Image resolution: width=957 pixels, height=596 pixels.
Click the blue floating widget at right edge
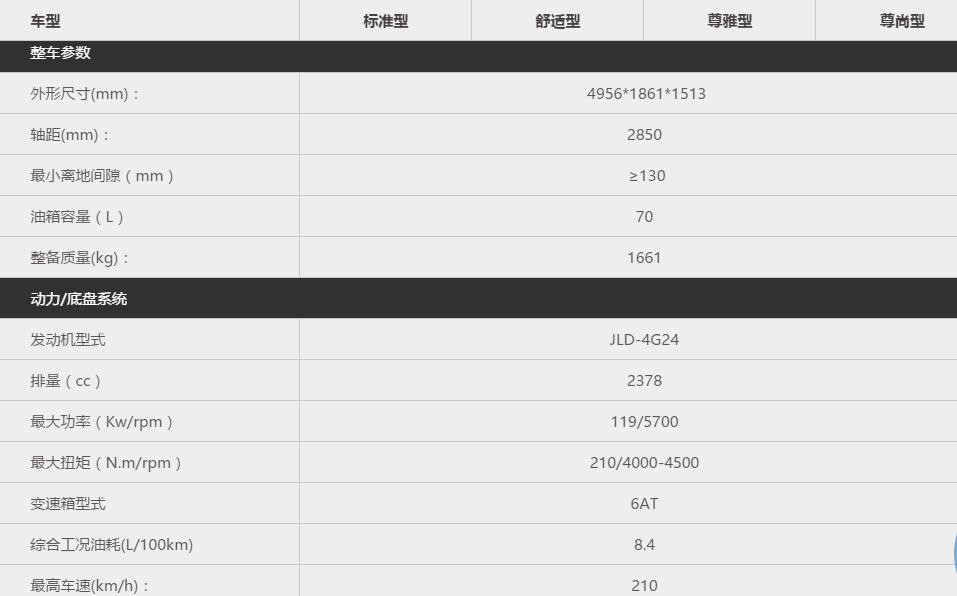(954, 552)
